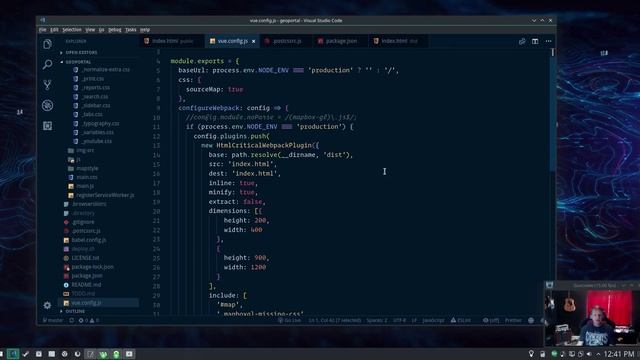Click the synchronize changes icon in status bar
Viewport: 640px width, 360px height.
click(71, 320)
